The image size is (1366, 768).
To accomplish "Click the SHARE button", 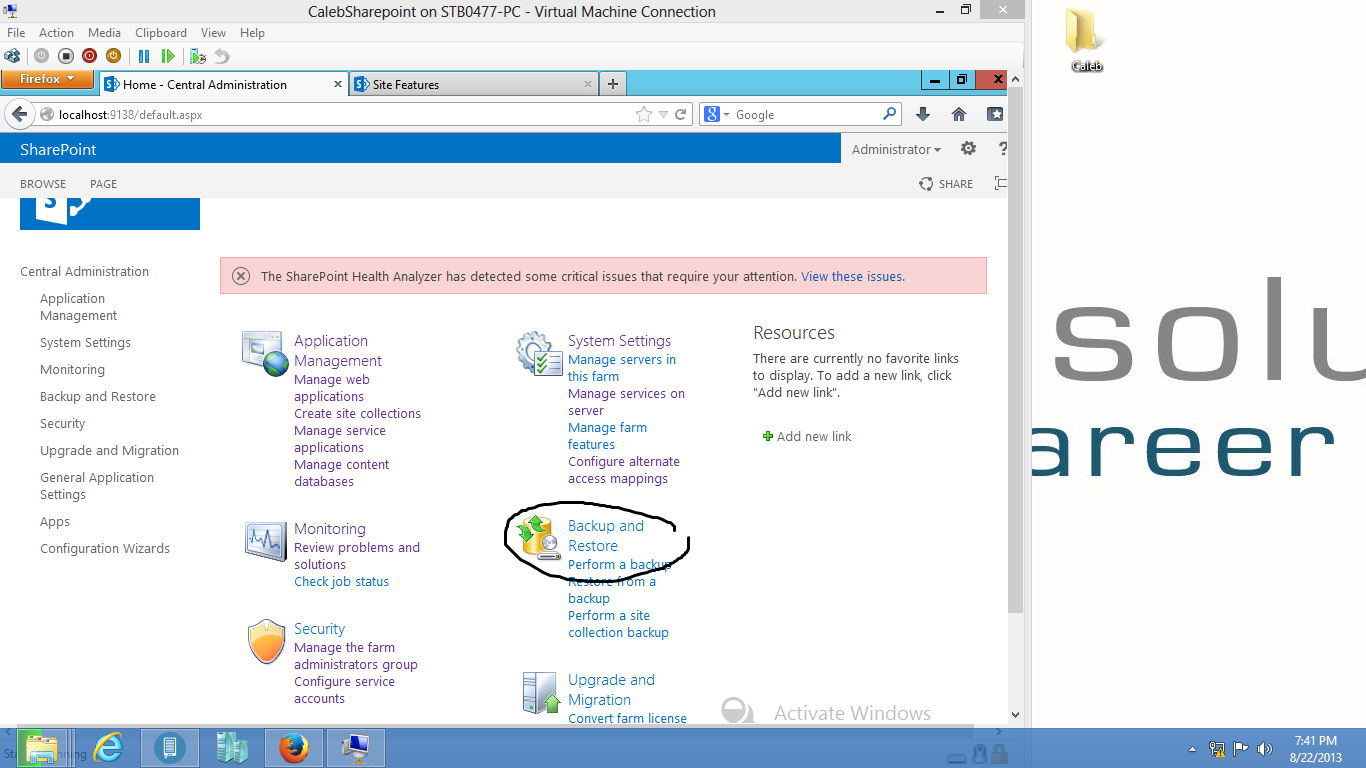I will [946, 184].
